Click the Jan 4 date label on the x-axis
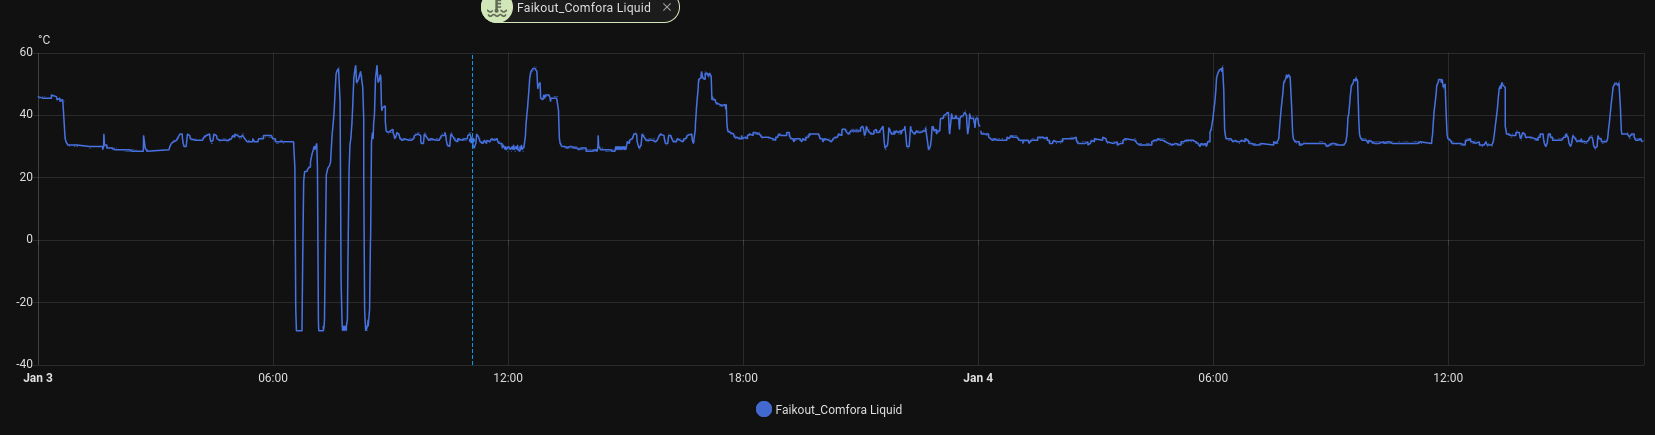 pos(977,378)
